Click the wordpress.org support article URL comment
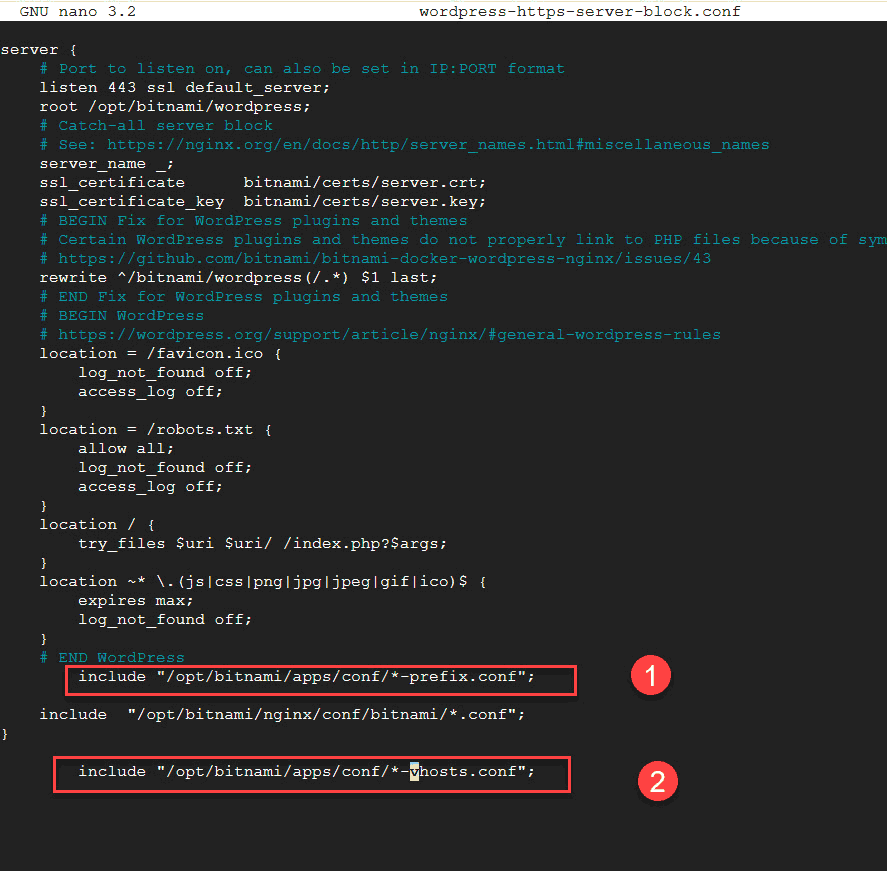 380,335
